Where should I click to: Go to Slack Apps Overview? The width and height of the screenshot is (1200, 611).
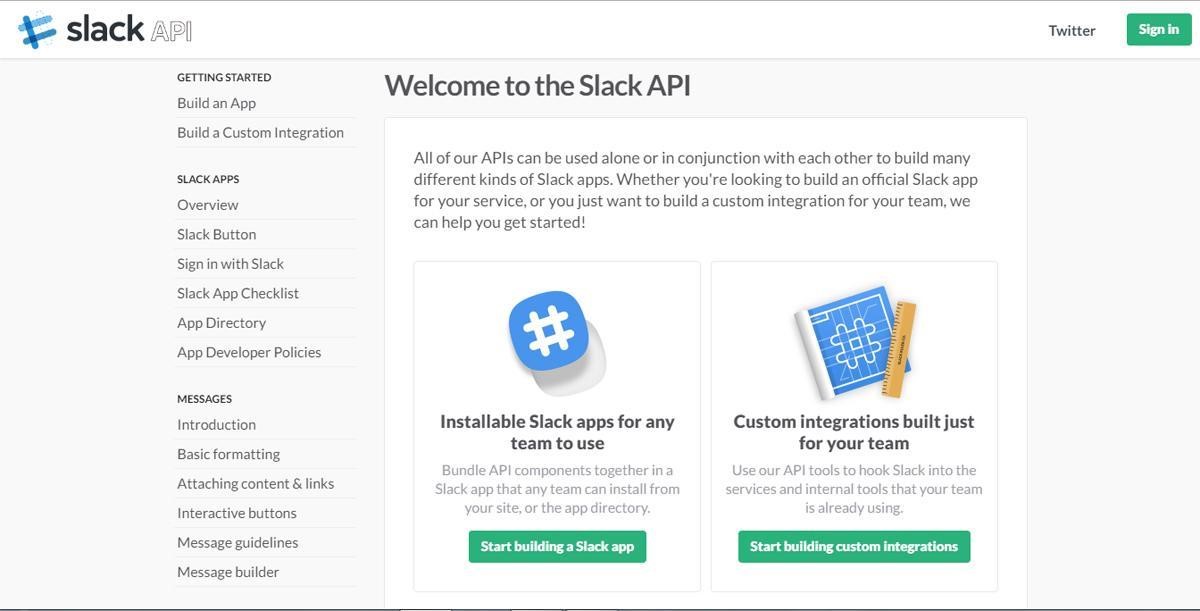(208, 204)
